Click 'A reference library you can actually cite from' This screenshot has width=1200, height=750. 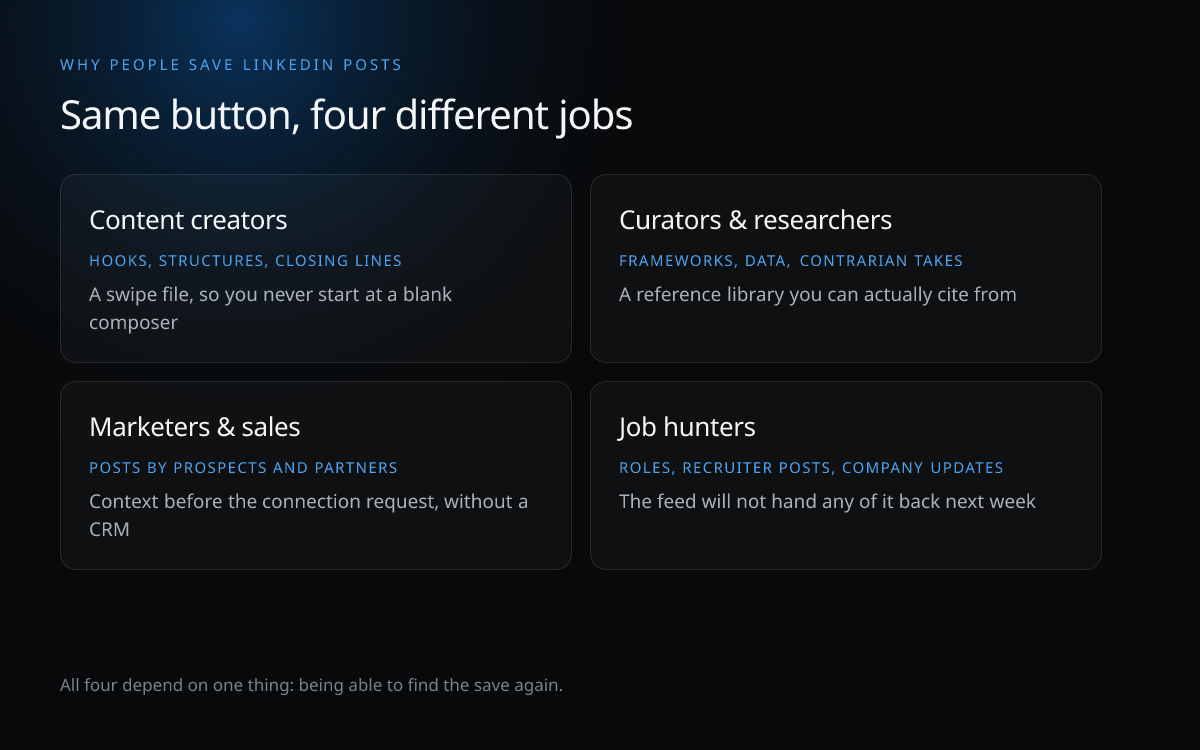pyautogui.click(x=818, y=295)
